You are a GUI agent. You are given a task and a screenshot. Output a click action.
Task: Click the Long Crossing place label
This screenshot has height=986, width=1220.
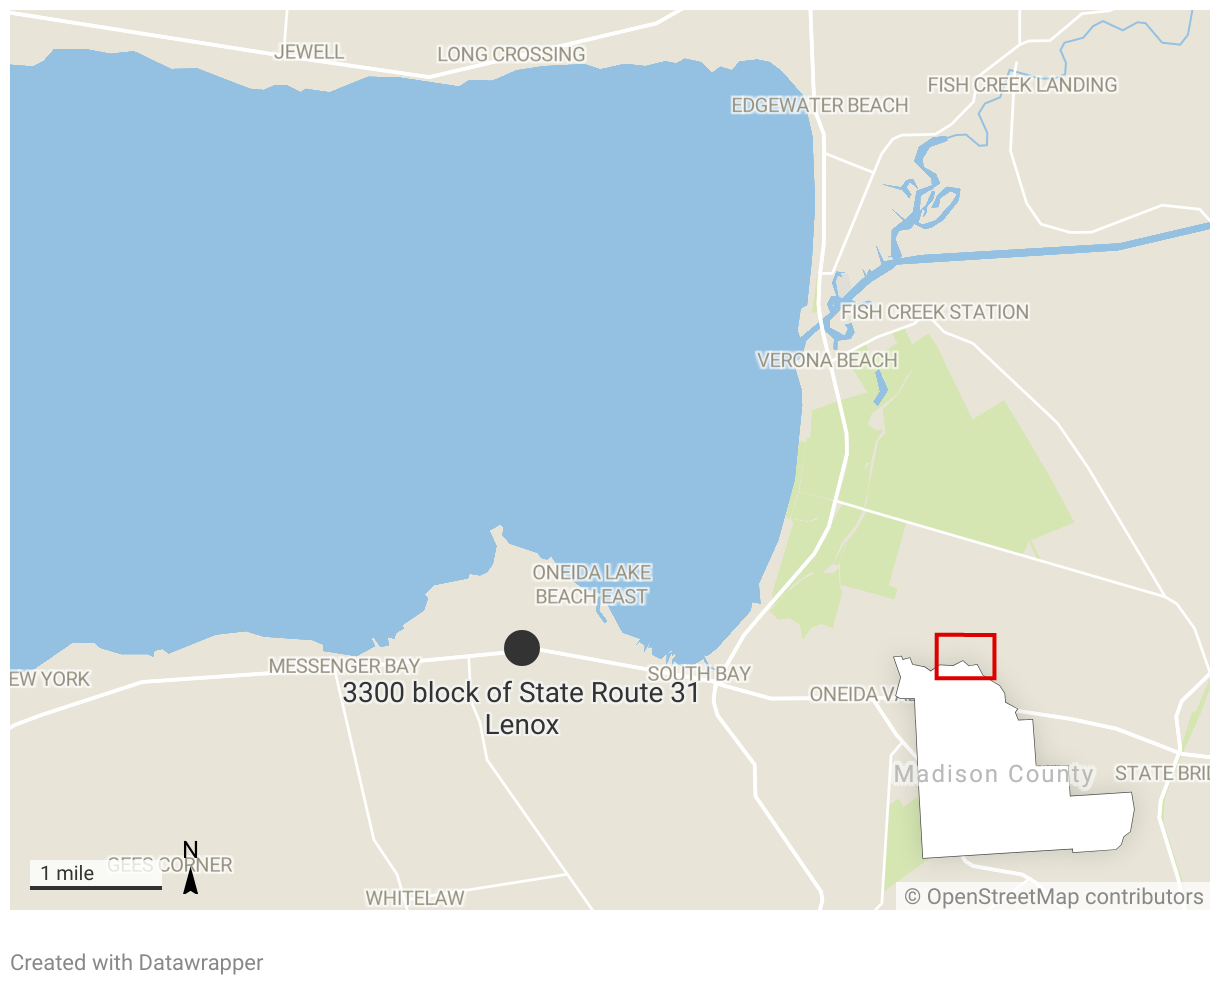point(511,54)
